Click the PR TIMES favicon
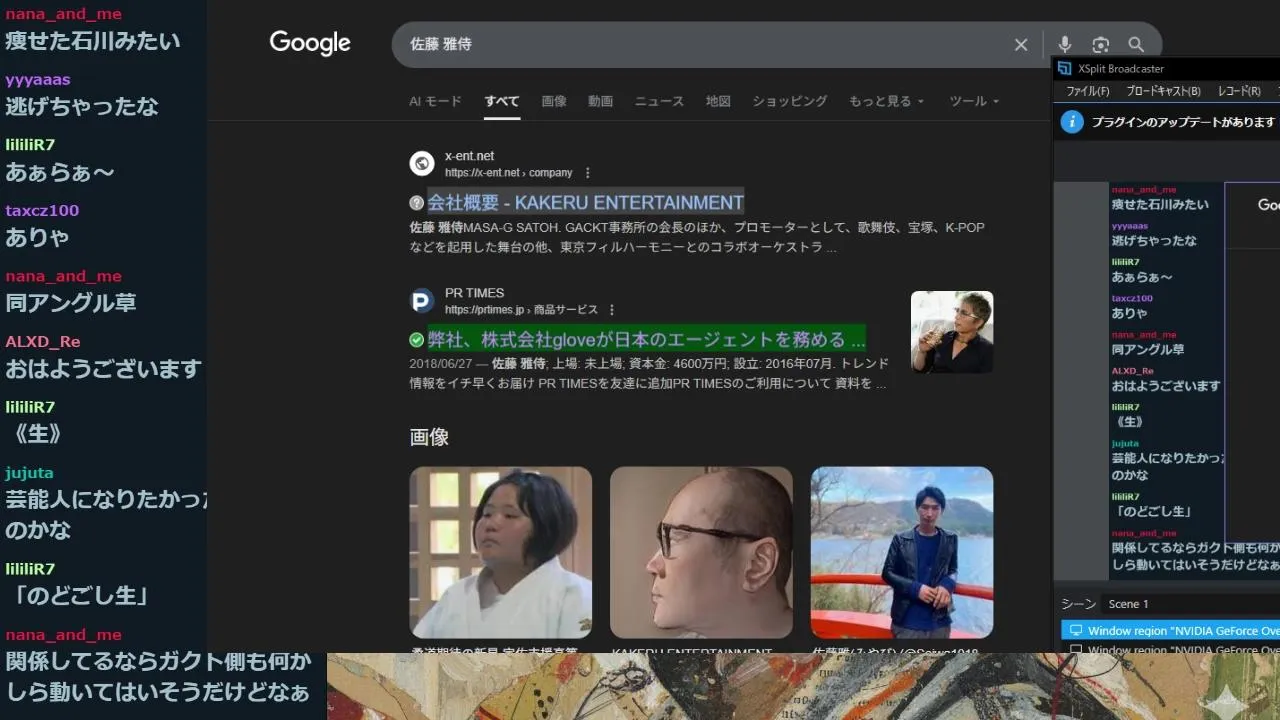Image resolution: width=1280 pixels, height=720 pixels. (x=423, y=301)
